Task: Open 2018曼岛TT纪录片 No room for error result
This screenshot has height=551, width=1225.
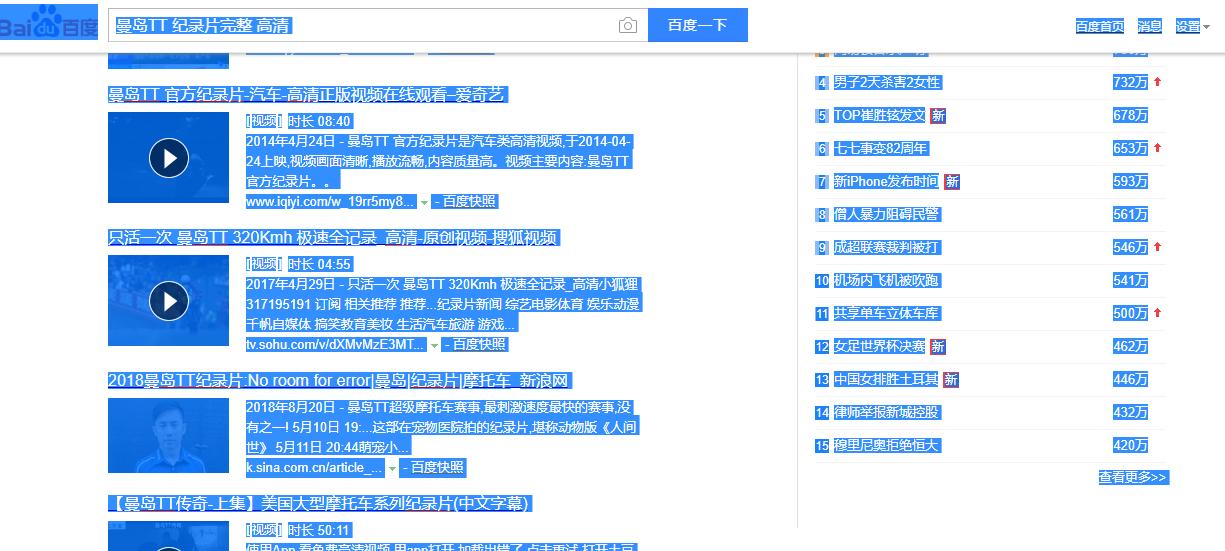Action: pos(340,381)
